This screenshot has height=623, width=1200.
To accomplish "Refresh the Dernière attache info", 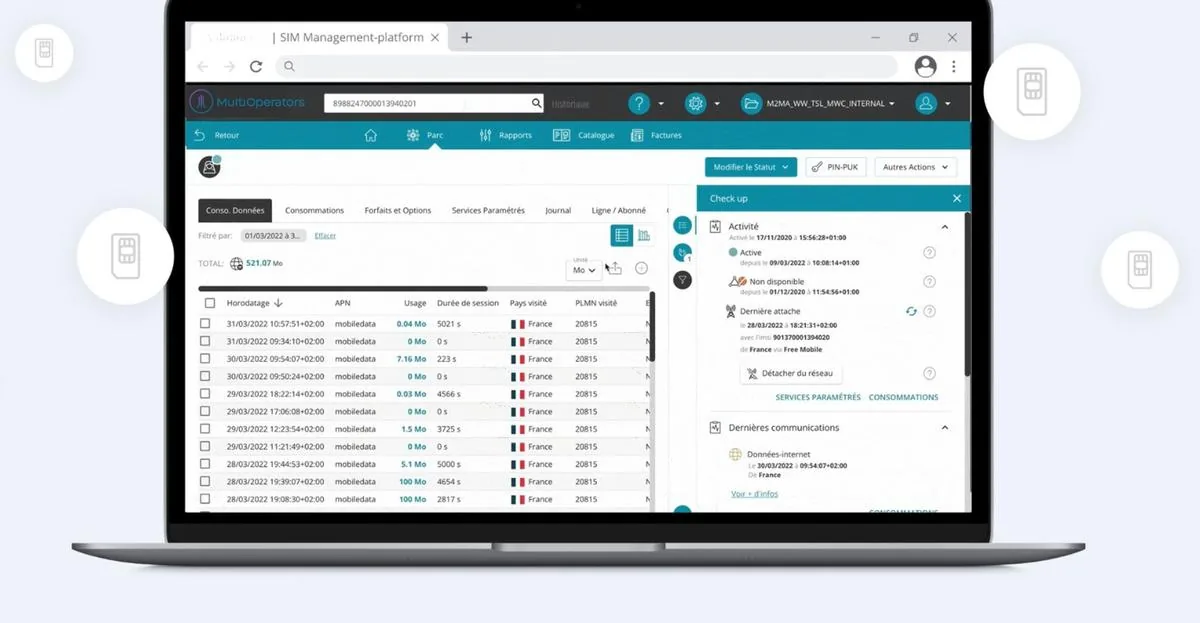I will 911,311.
